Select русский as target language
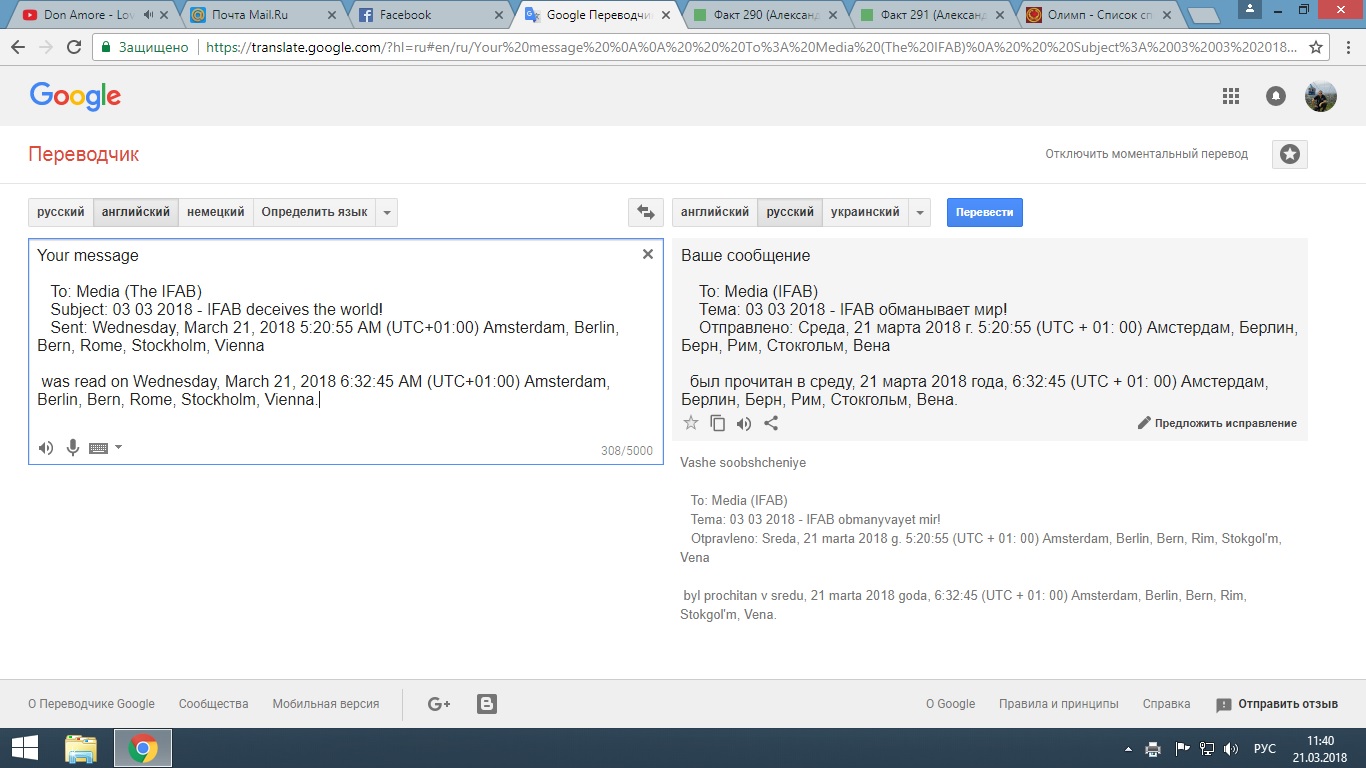 790,212
